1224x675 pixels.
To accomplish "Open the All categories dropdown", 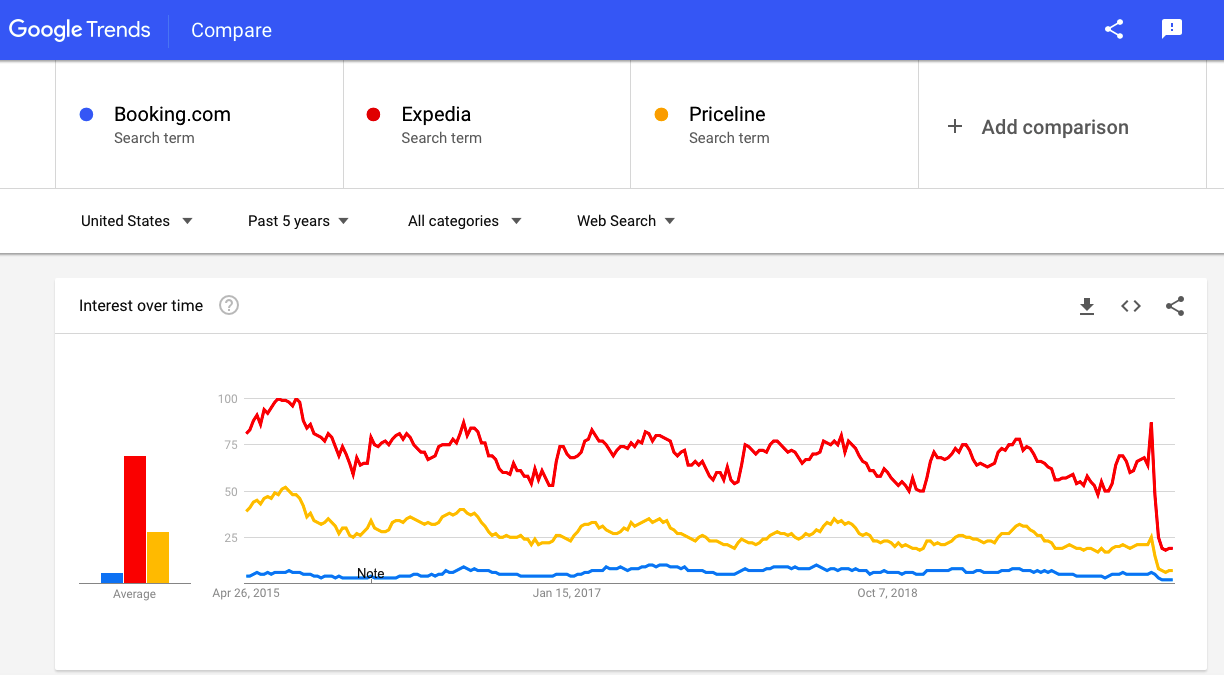I will pos(464,221).
